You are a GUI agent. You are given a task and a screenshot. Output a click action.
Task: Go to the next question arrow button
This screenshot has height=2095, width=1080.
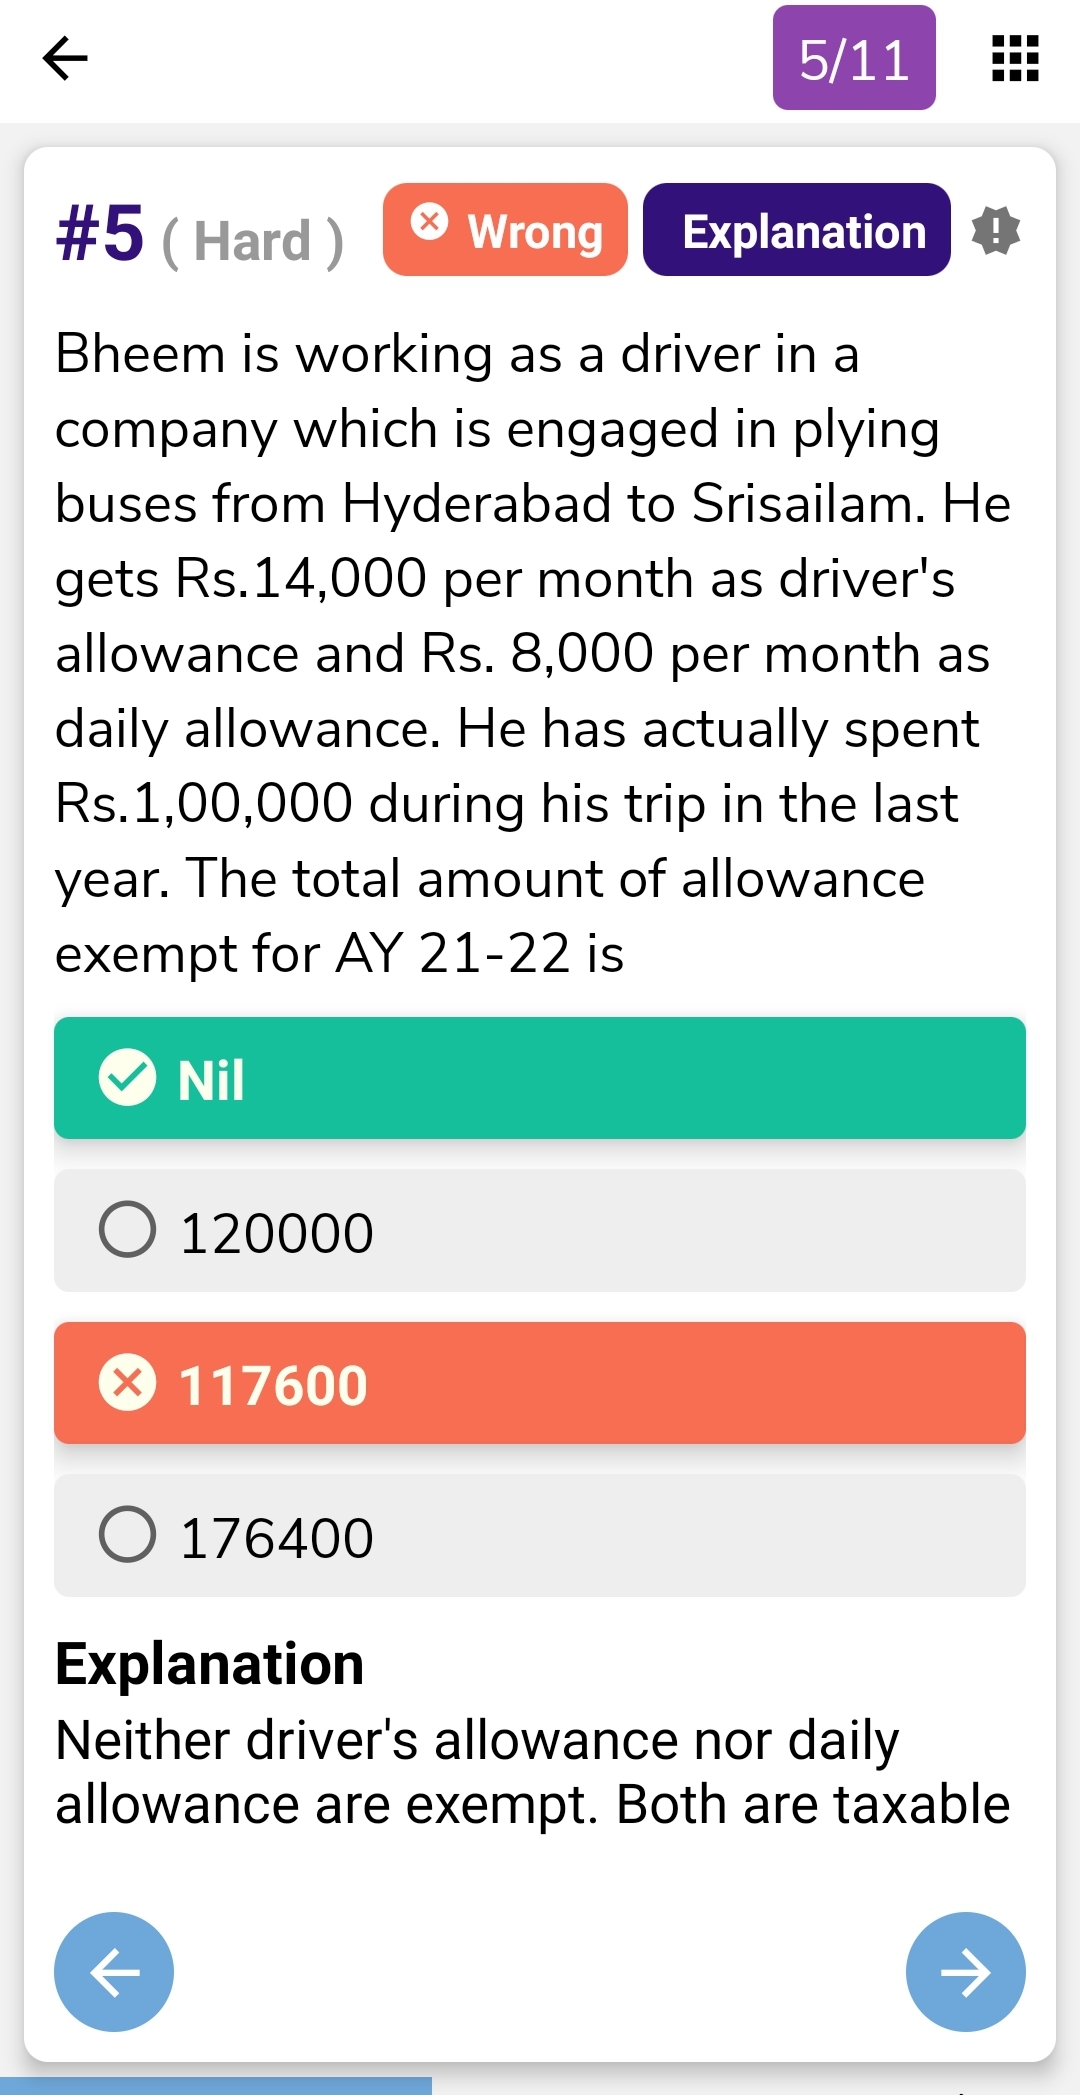coord(965,1972)
